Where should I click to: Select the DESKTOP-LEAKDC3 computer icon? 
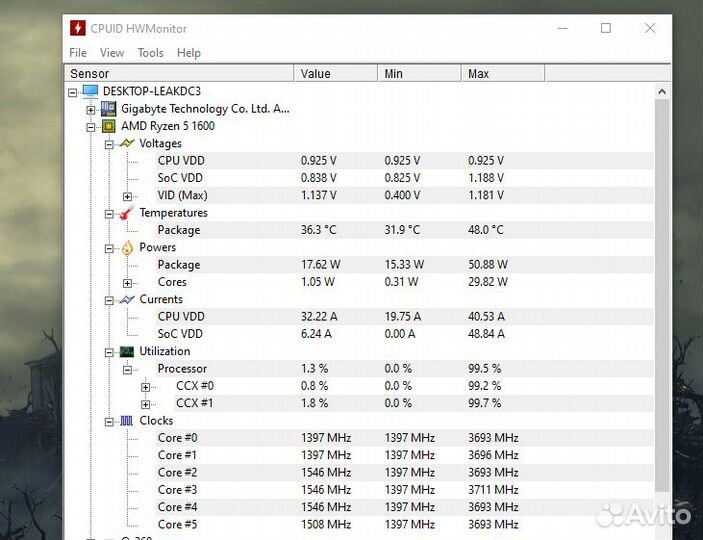pos(91,91)
